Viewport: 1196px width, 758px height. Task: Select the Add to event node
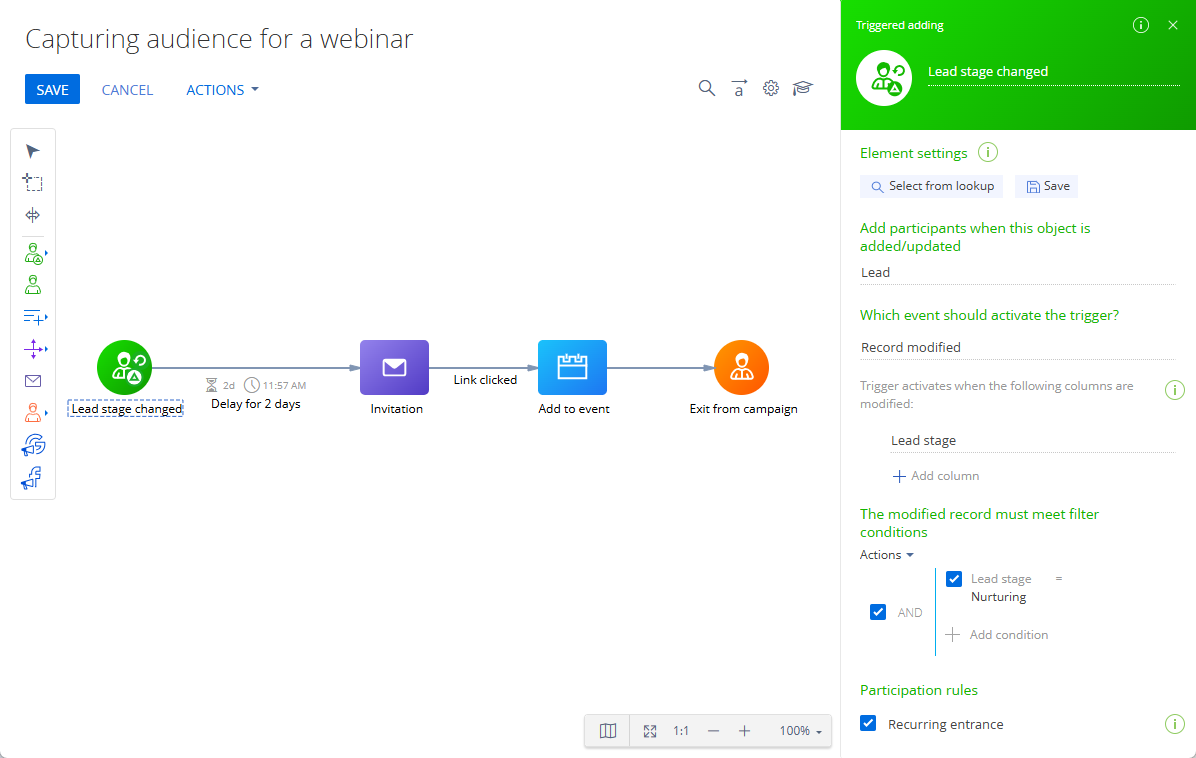[572, 368]
